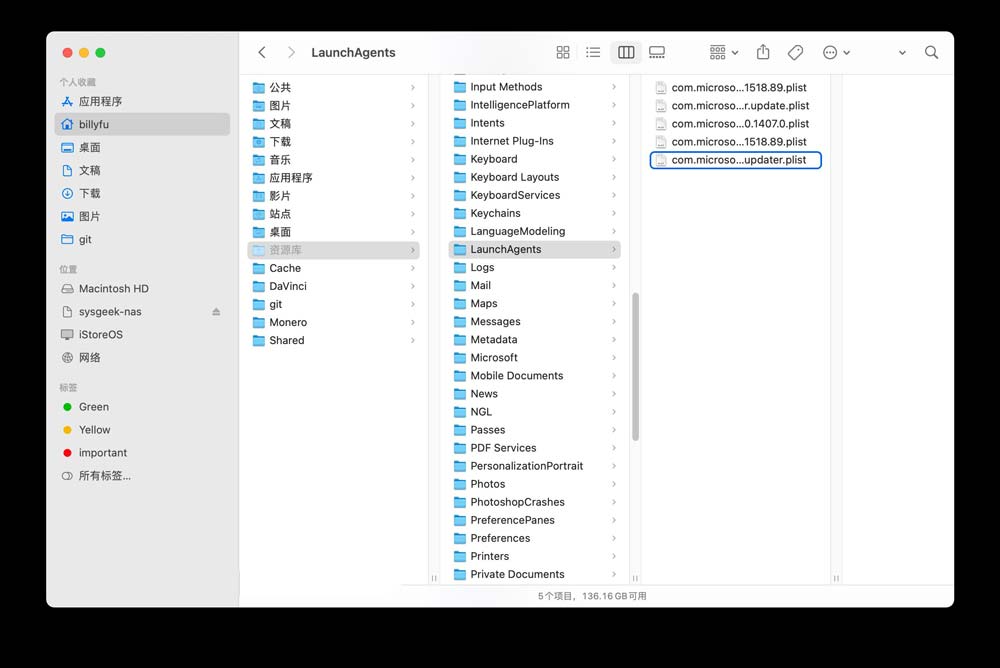Image resolution: width=1000 pixels, height=668 pixels.
Task: Click the Library column vertical scrollbar
Action: click(635, 367)
